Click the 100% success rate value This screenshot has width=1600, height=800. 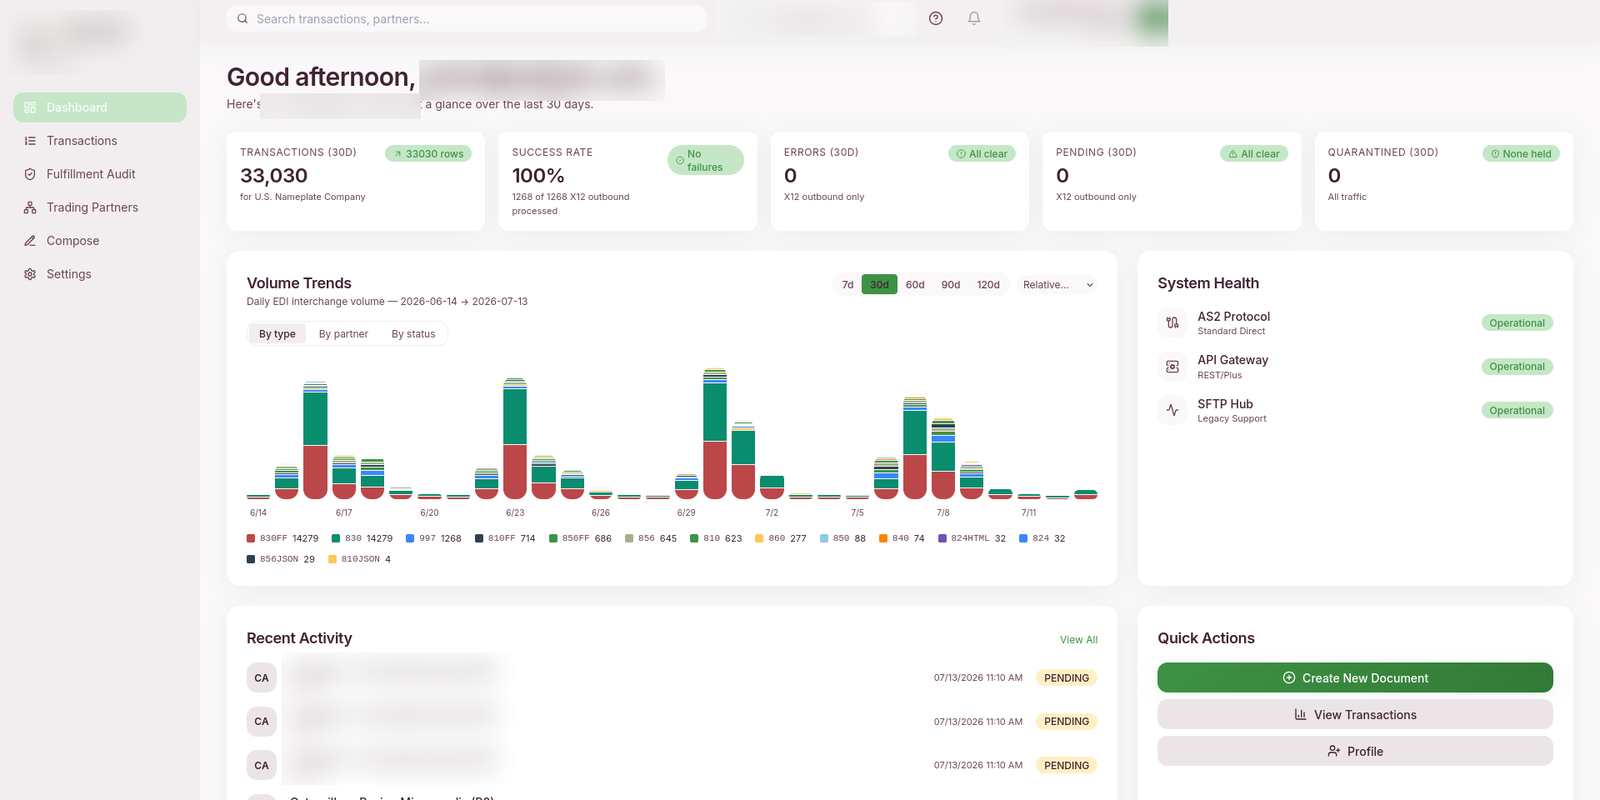(x=538, y=176)
